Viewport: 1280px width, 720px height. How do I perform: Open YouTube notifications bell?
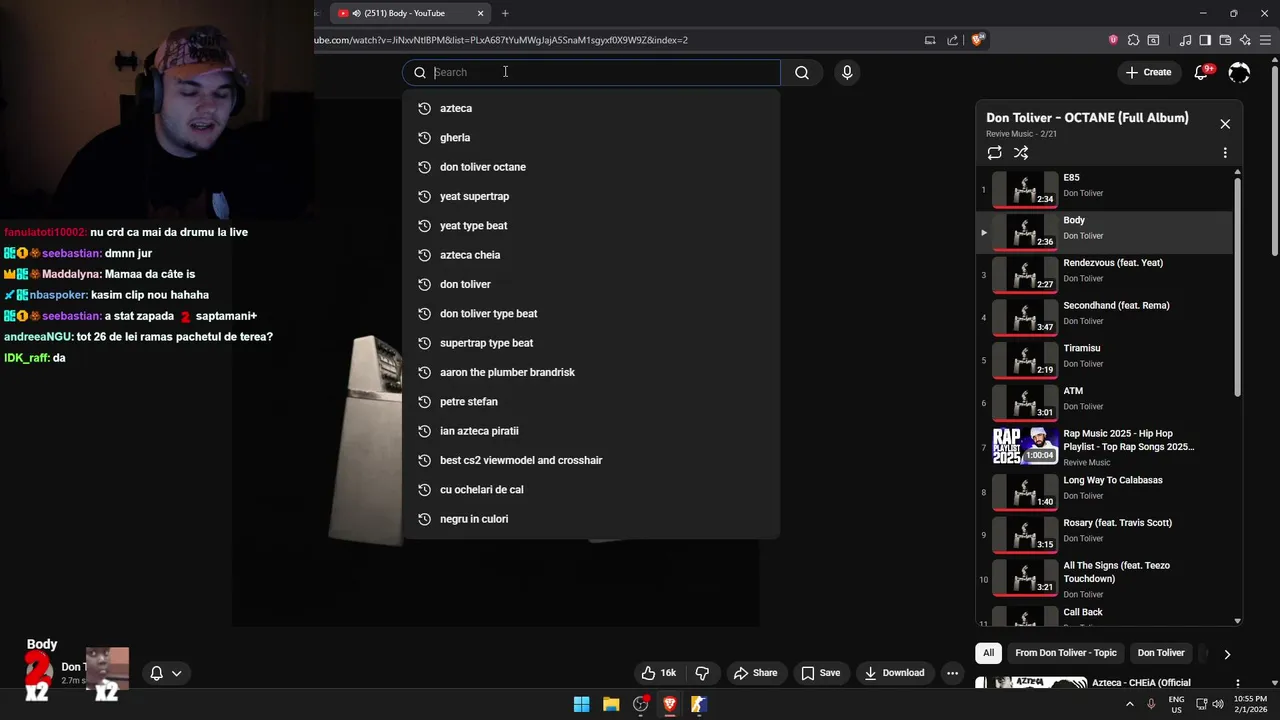coord(1202,72)
